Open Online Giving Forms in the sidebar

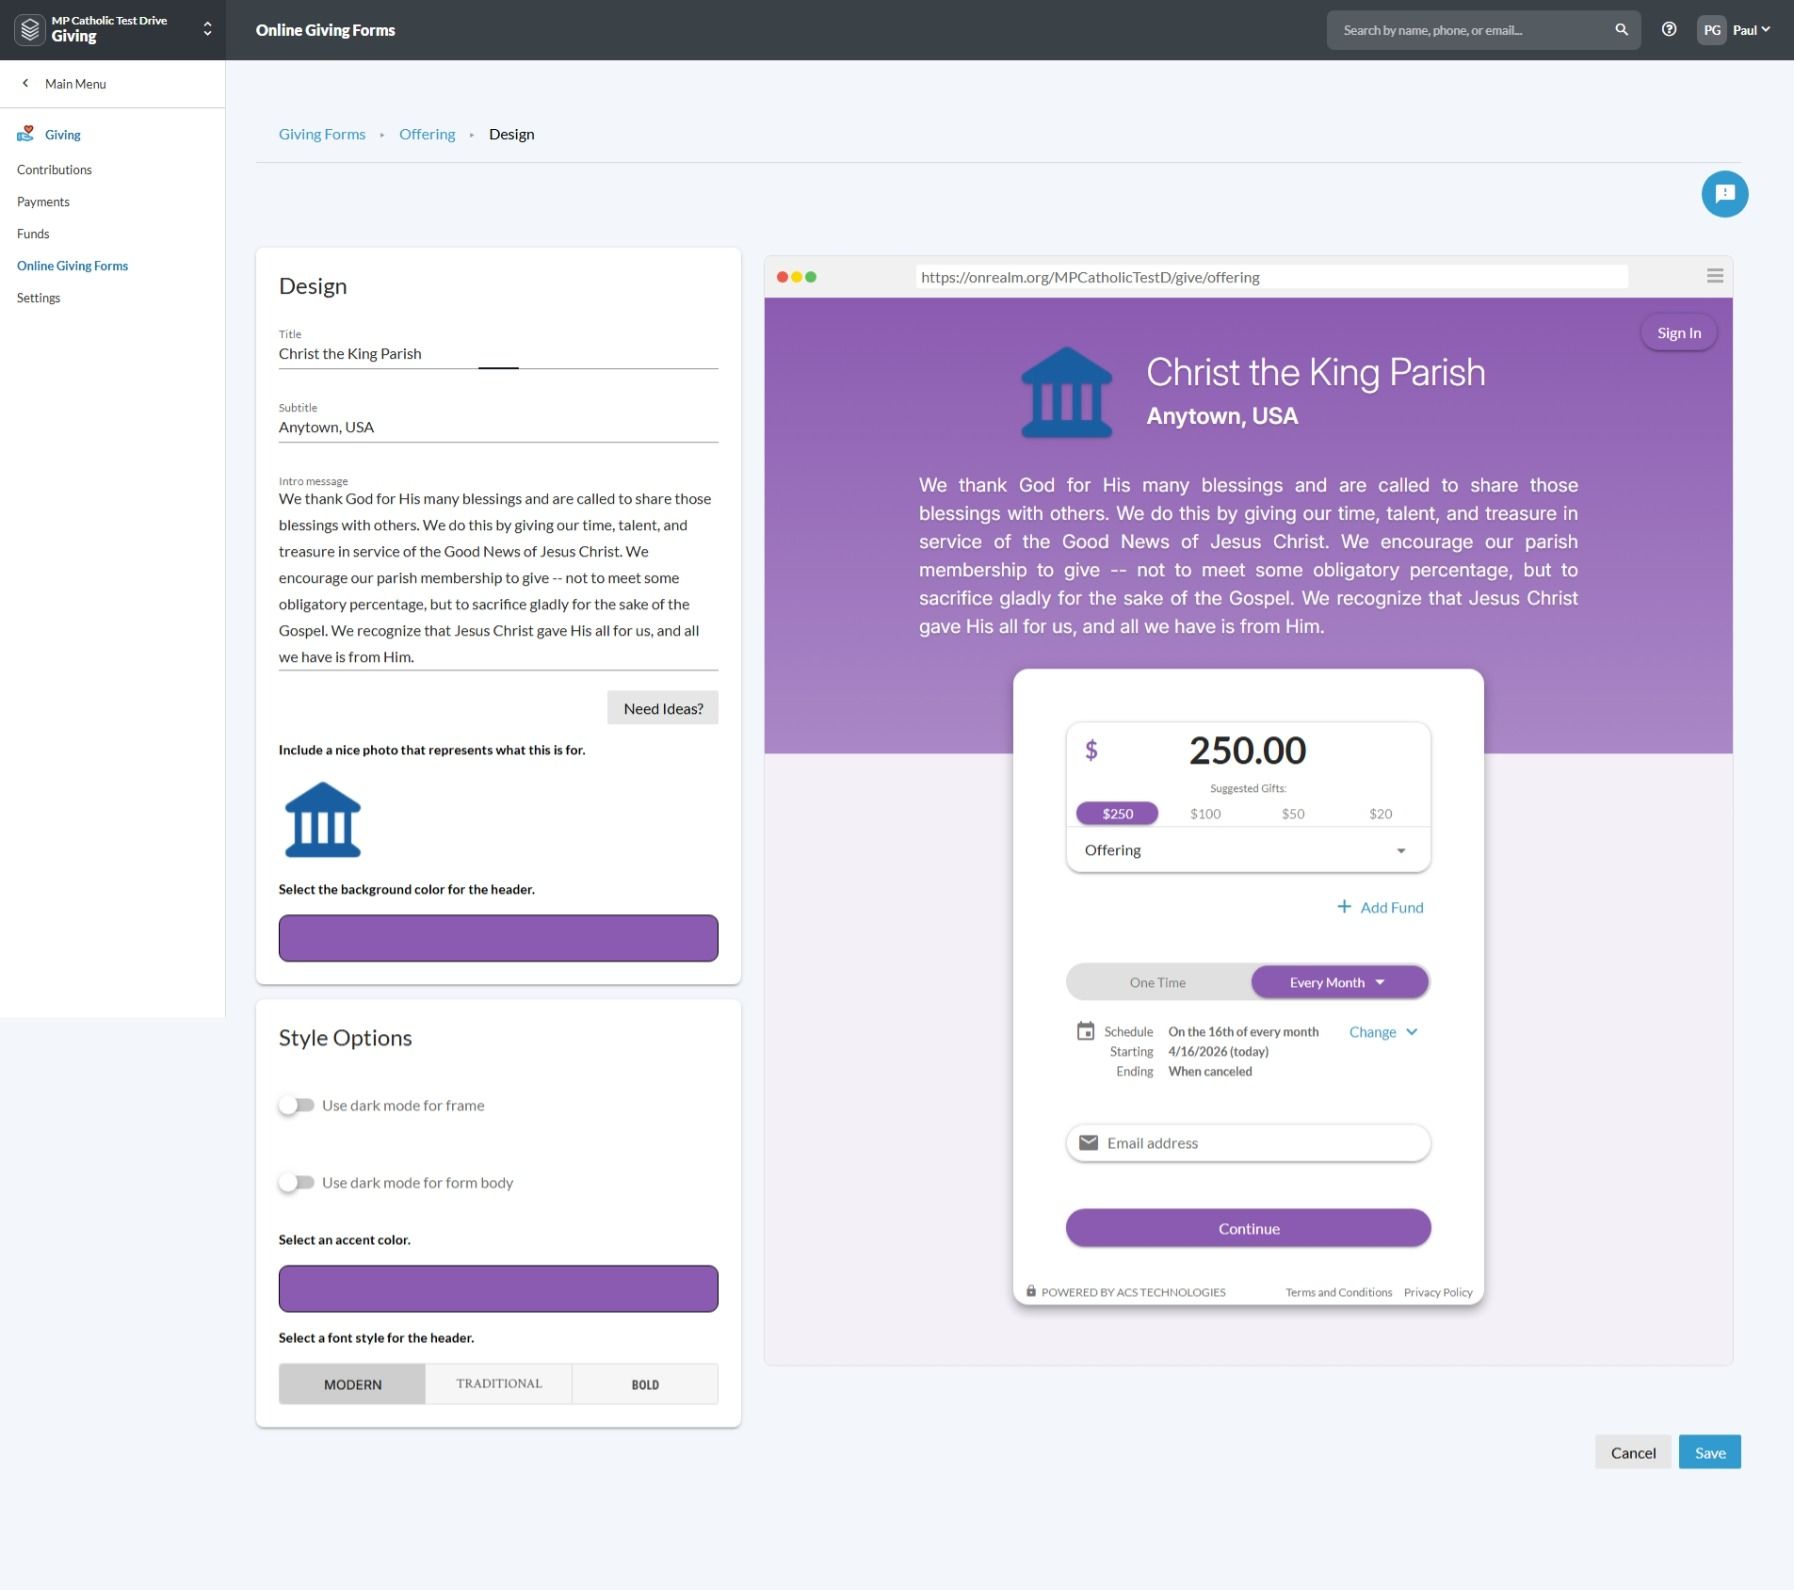click(x=72, y=266)
